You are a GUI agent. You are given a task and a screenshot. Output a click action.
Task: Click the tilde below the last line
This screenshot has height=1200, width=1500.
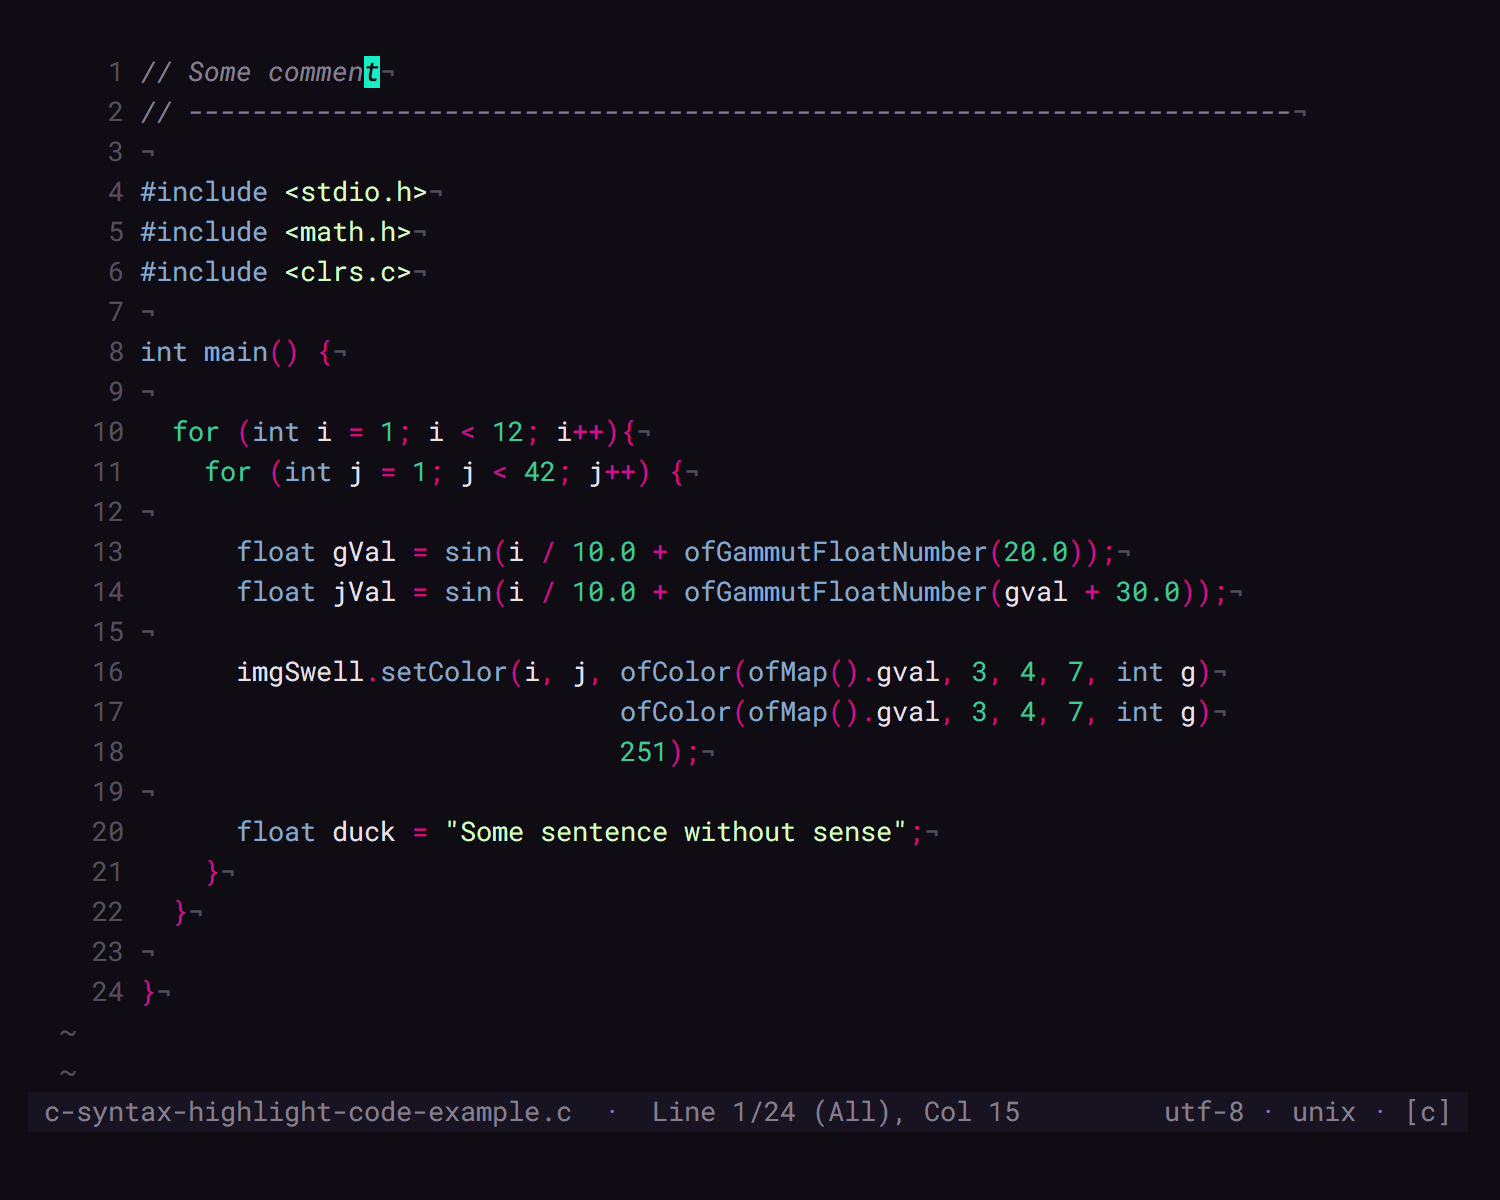68,1032
